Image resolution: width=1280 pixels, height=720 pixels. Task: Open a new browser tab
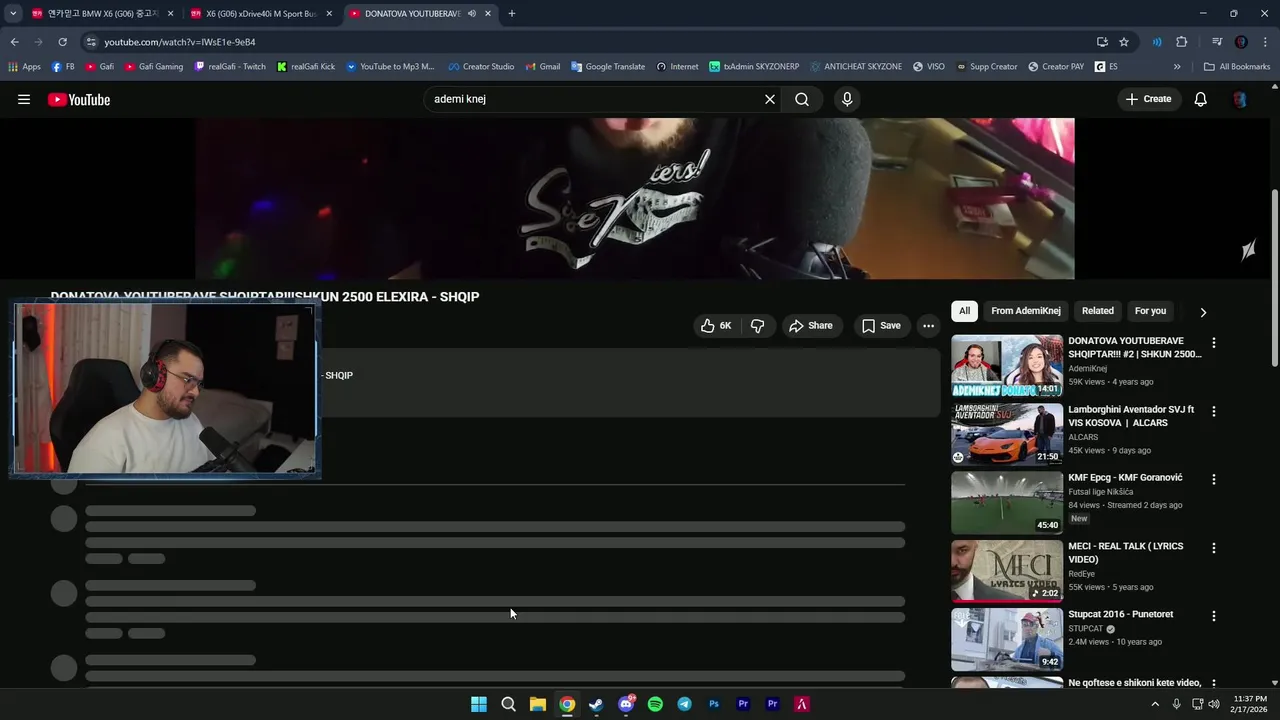tap(511, 13)
